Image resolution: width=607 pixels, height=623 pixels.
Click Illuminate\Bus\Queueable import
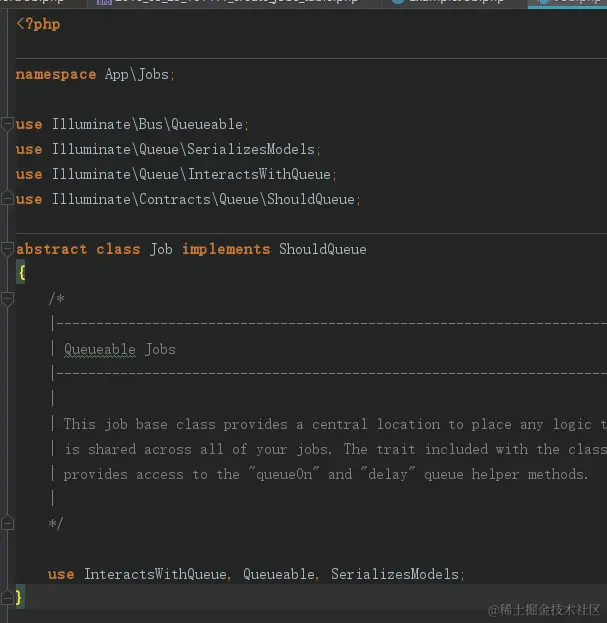coord(147,124)
